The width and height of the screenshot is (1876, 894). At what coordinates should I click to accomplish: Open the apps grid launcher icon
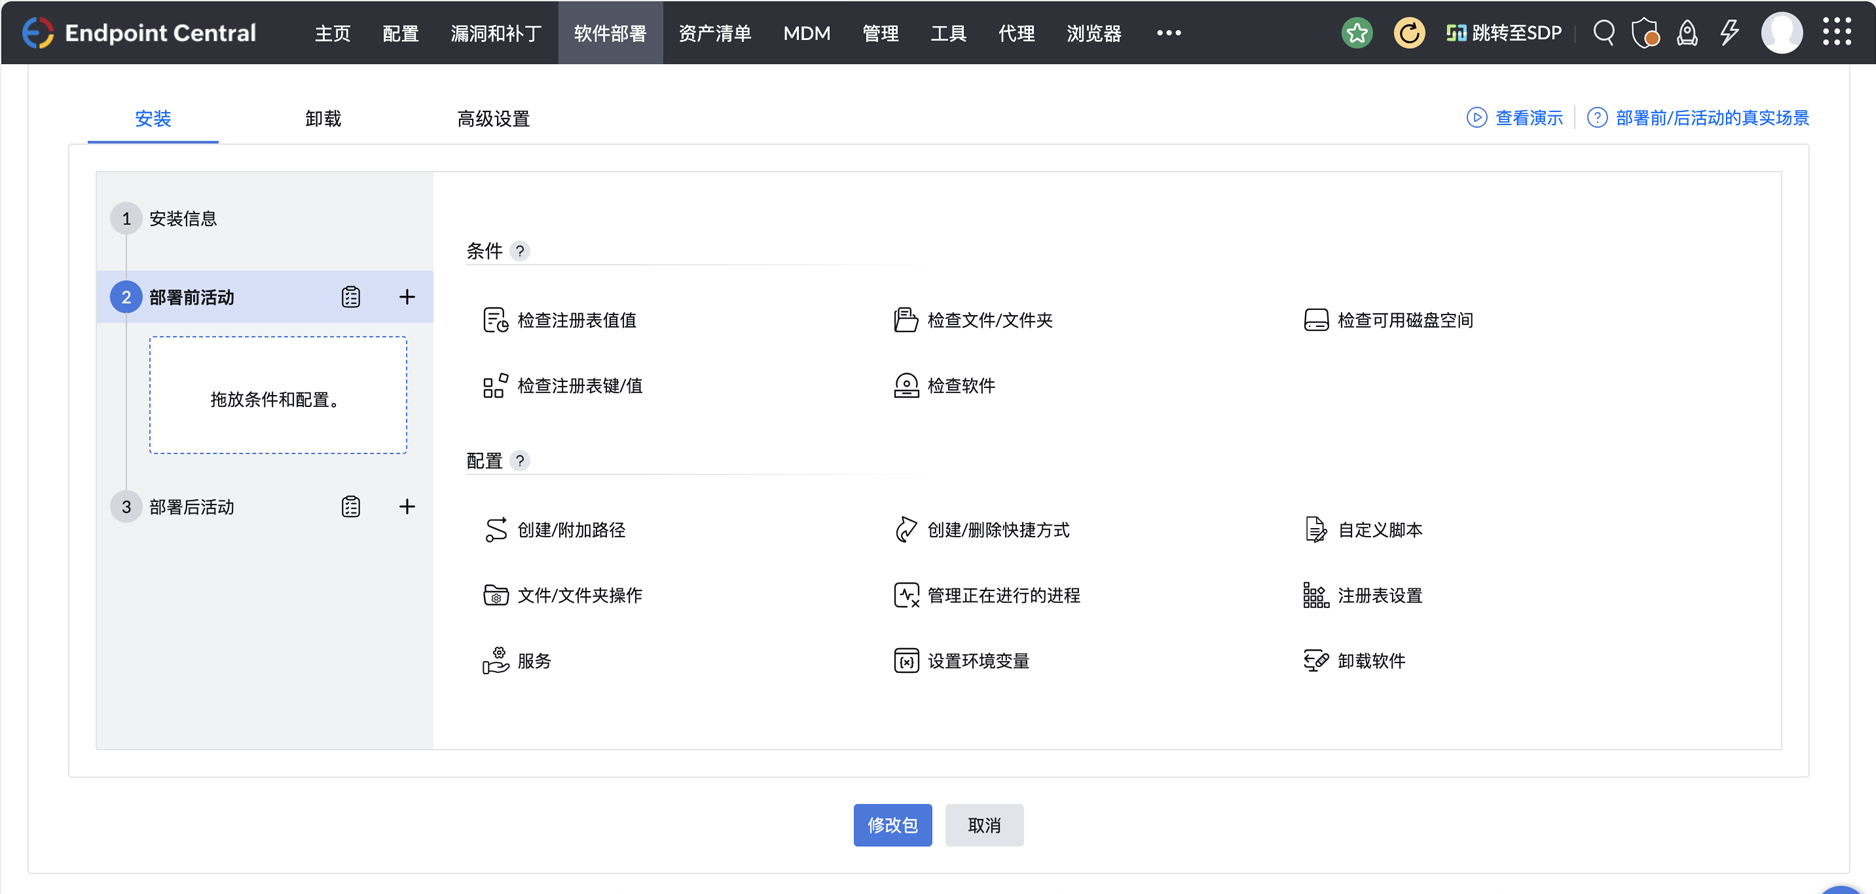(x=1837, y=33)
